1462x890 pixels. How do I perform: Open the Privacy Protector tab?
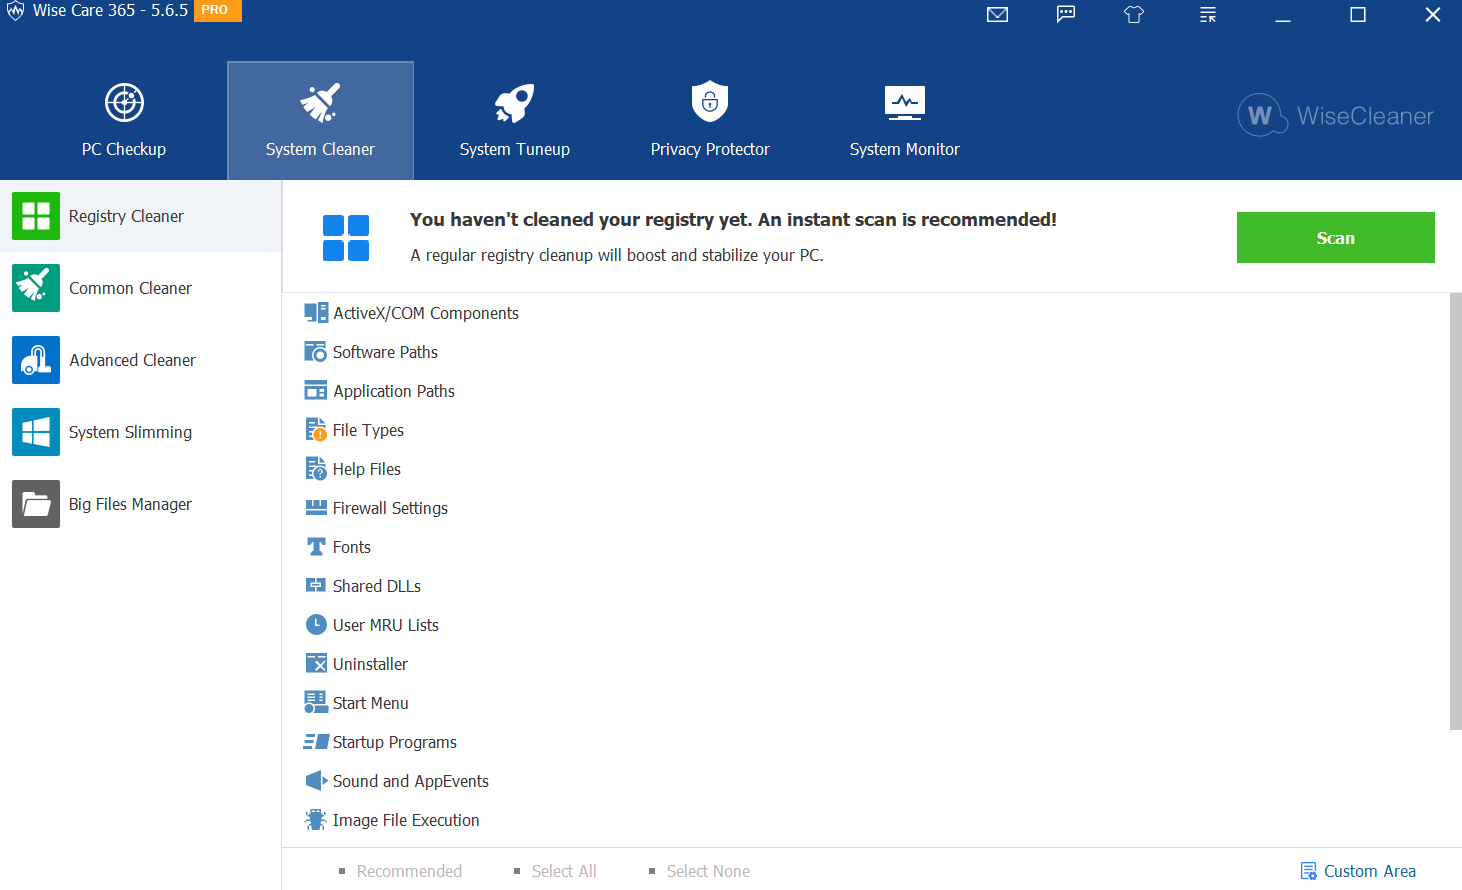pyautogui.click(x=710, y=121)
